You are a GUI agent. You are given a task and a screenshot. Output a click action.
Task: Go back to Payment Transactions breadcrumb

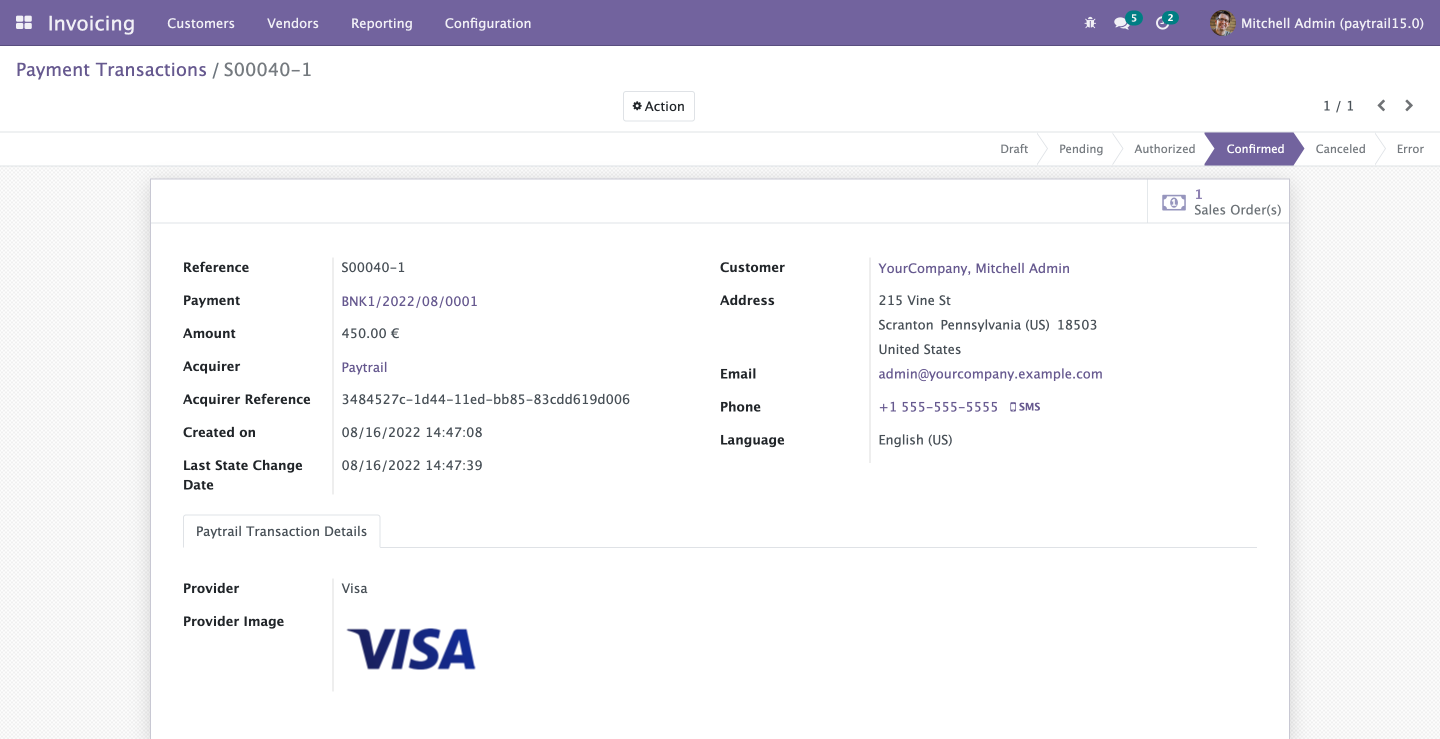111,70
